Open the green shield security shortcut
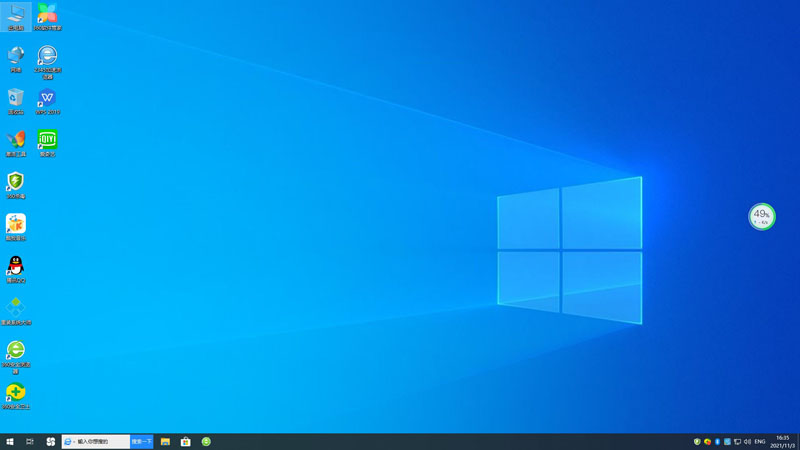 [16, 182]
